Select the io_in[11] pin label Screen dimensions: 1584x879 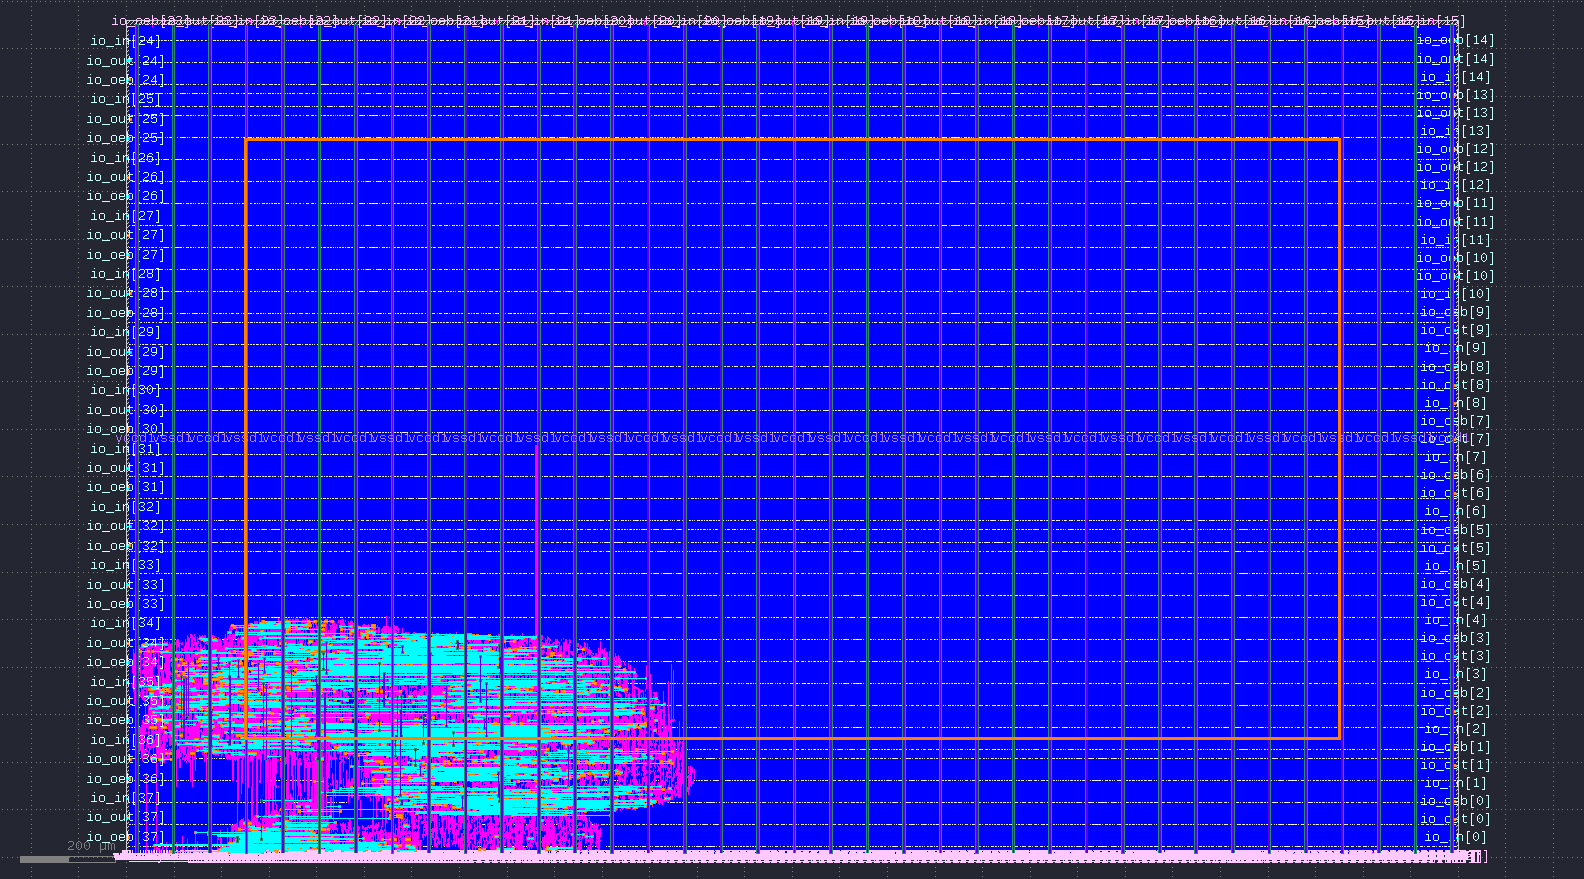[x=1456, y=240]
